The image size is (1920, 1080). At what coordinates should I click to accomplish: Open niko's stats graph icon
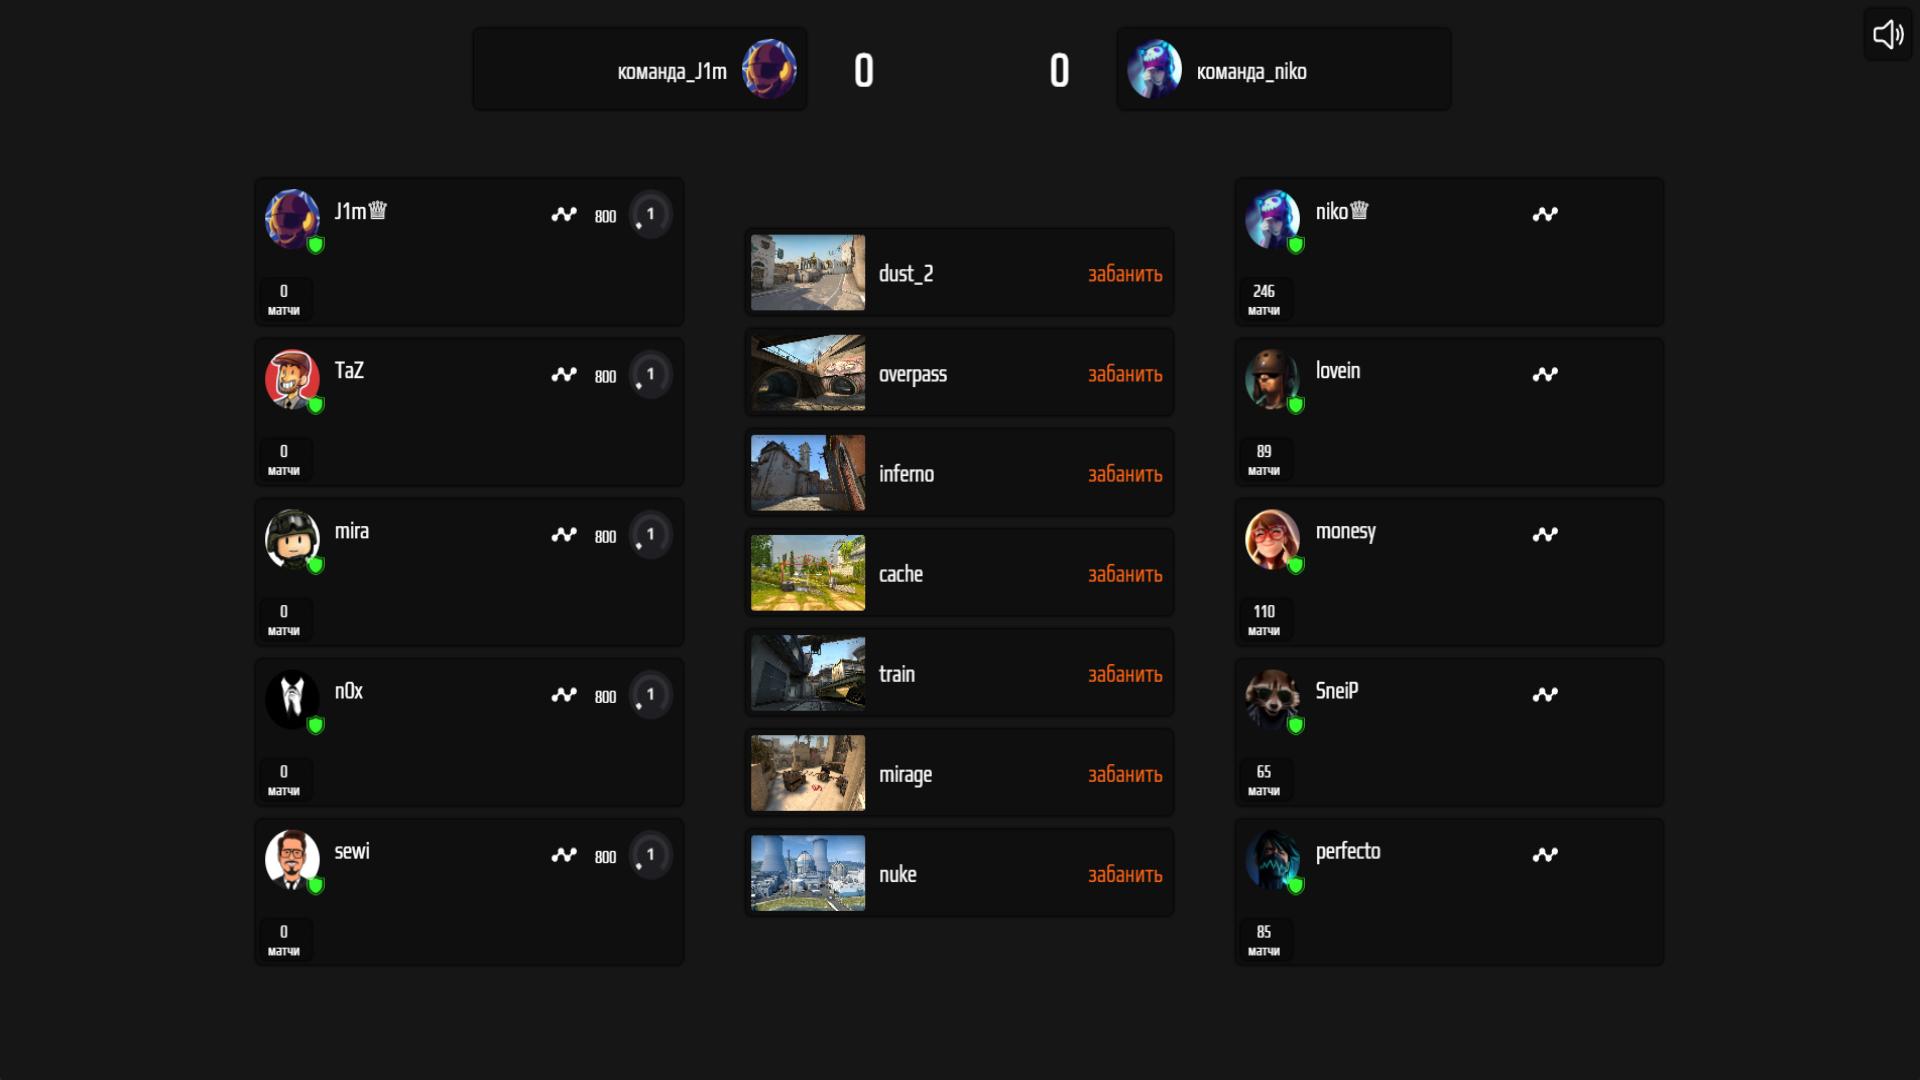point(1545,214)
